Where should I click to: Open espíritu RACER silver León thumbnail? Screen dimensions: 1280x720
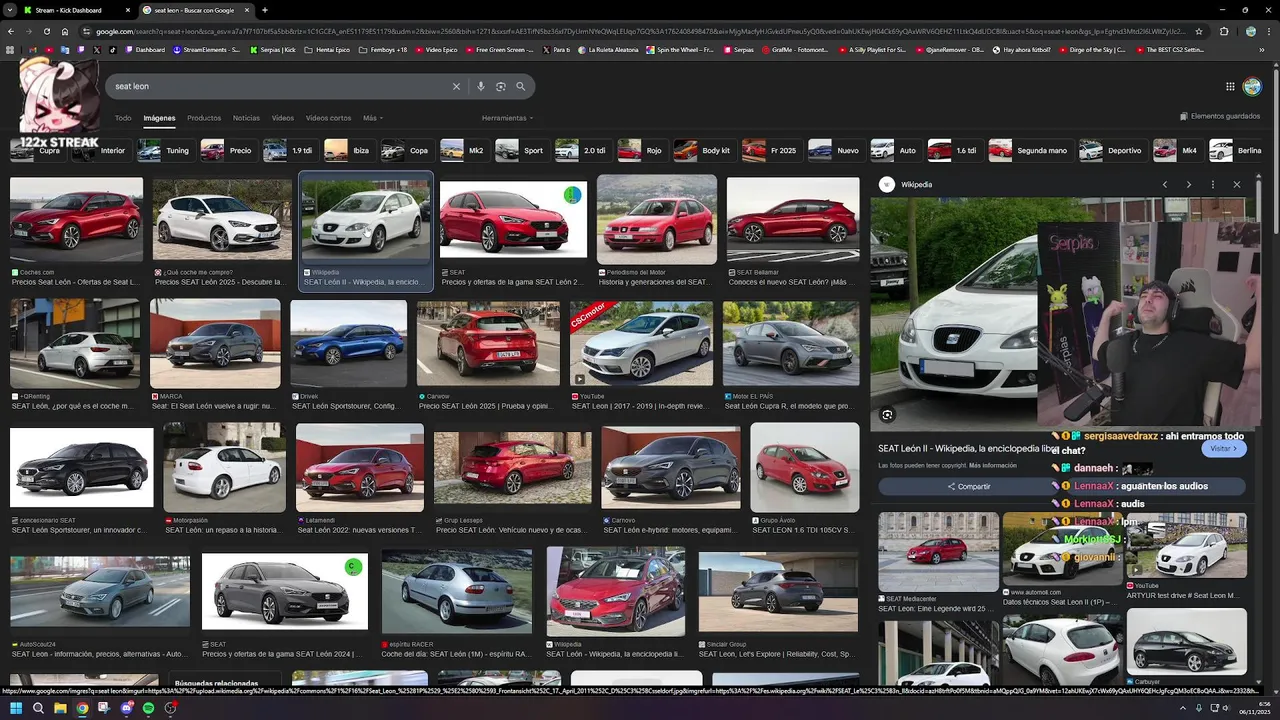pyautogui.click(x=457, y=591)
